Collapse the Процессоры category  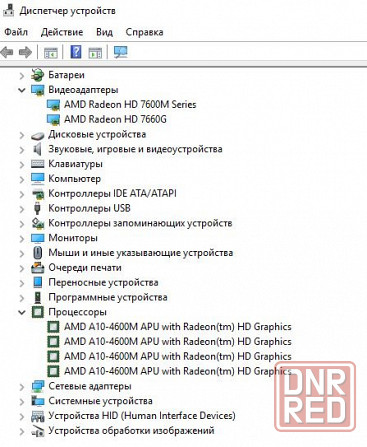pyautogui.click(x=22, y=312)
